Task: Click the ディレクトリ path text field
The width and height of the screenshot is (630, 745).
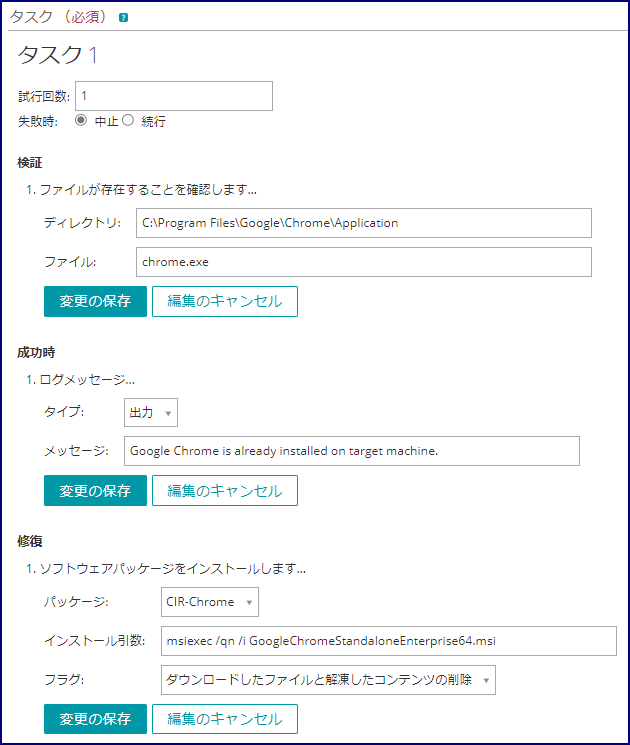Action: tap(364, 223)
